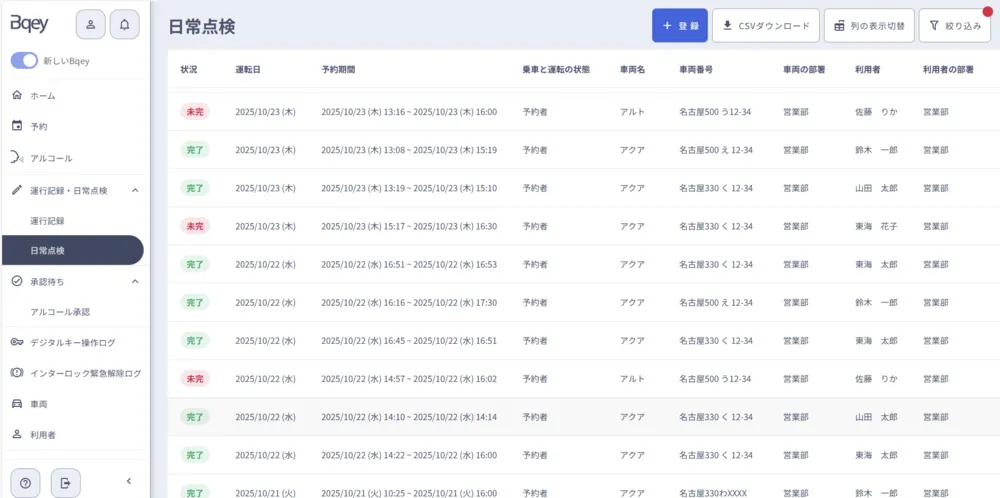The width and height of the screenshot is (1000, 498).
Task: Select period 2025/10/22 16:16 ~ 17:30
Action: [409, 303]
